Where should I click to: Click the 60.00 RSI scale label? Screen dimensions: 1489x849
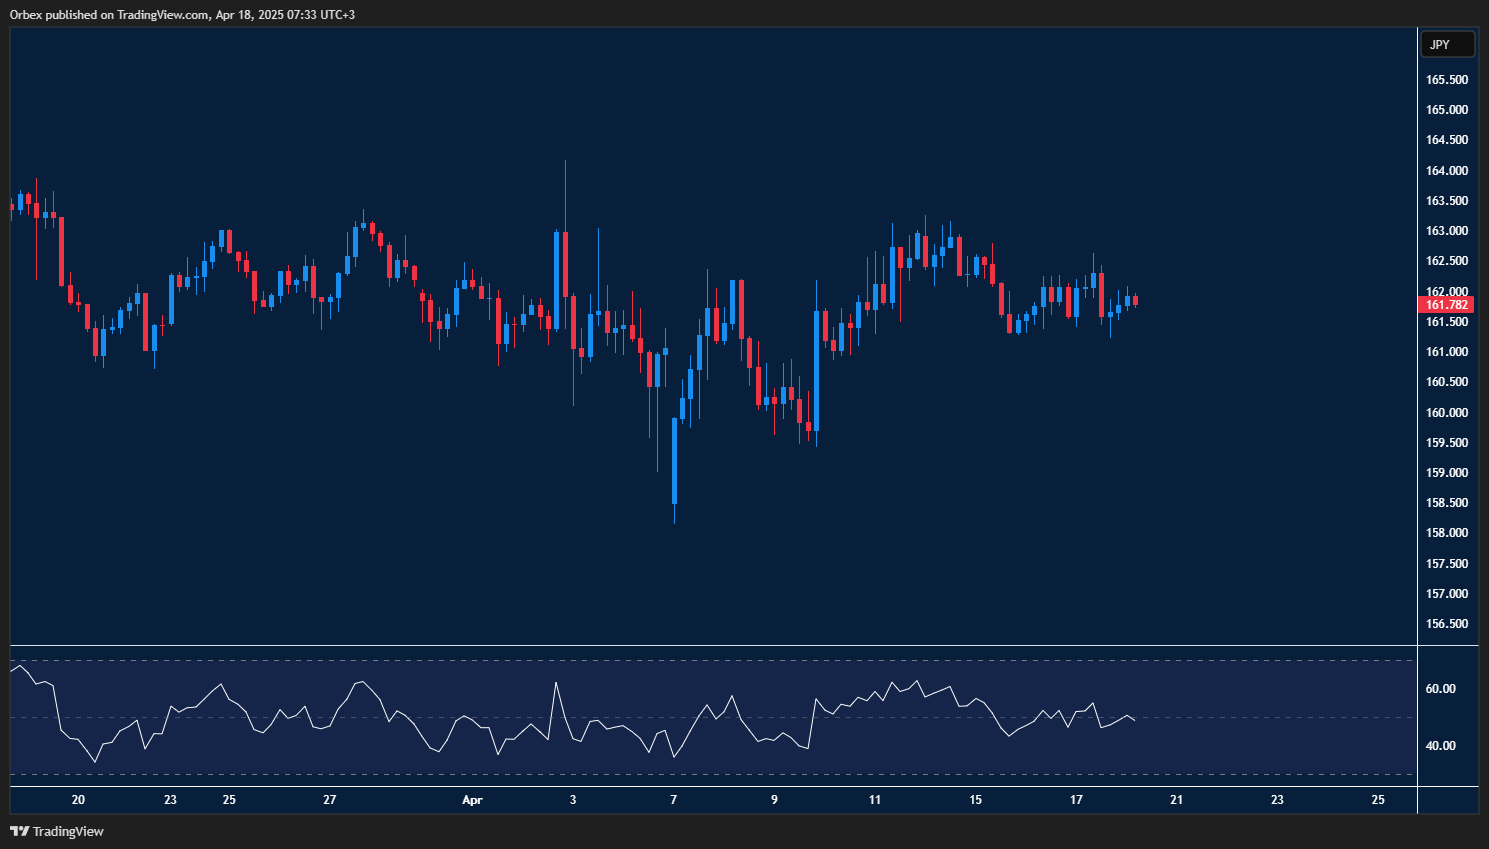(1441, 689)
